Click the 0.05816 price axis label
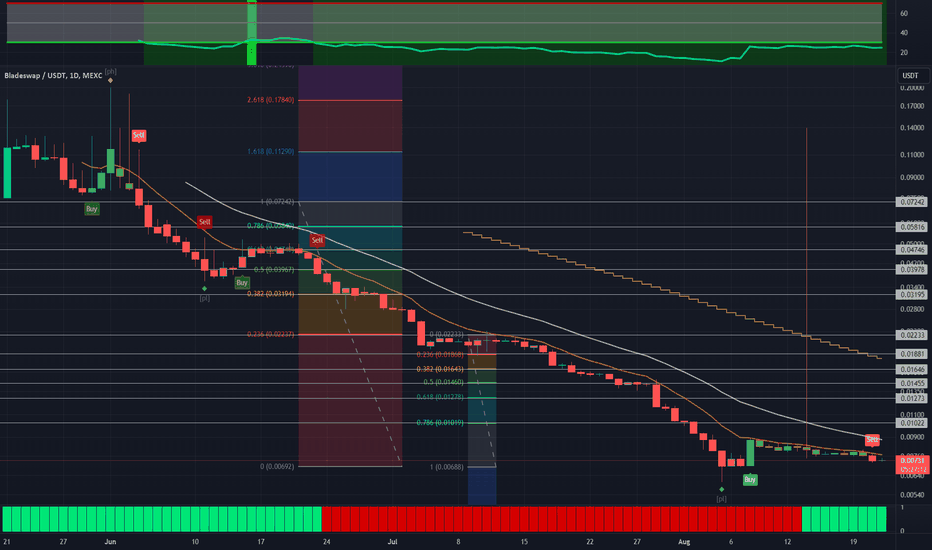 pyautogui.click(x=912, y=227)
